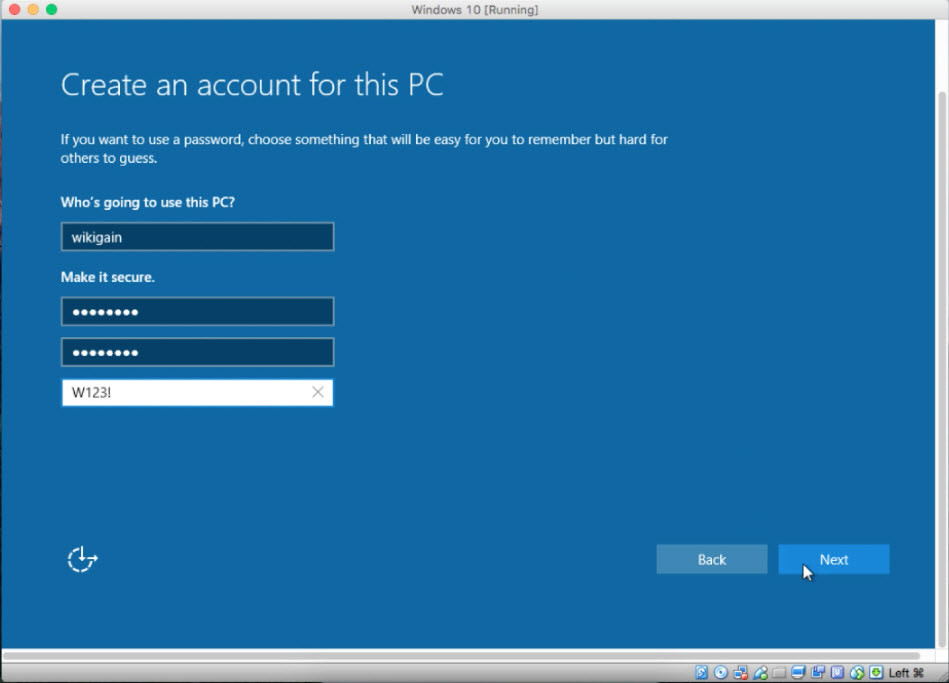The image size is (949, 683).
Task: Click the horizontal scrollbar below VM screen
Action: pyautogui.click(x=461, y=656)
